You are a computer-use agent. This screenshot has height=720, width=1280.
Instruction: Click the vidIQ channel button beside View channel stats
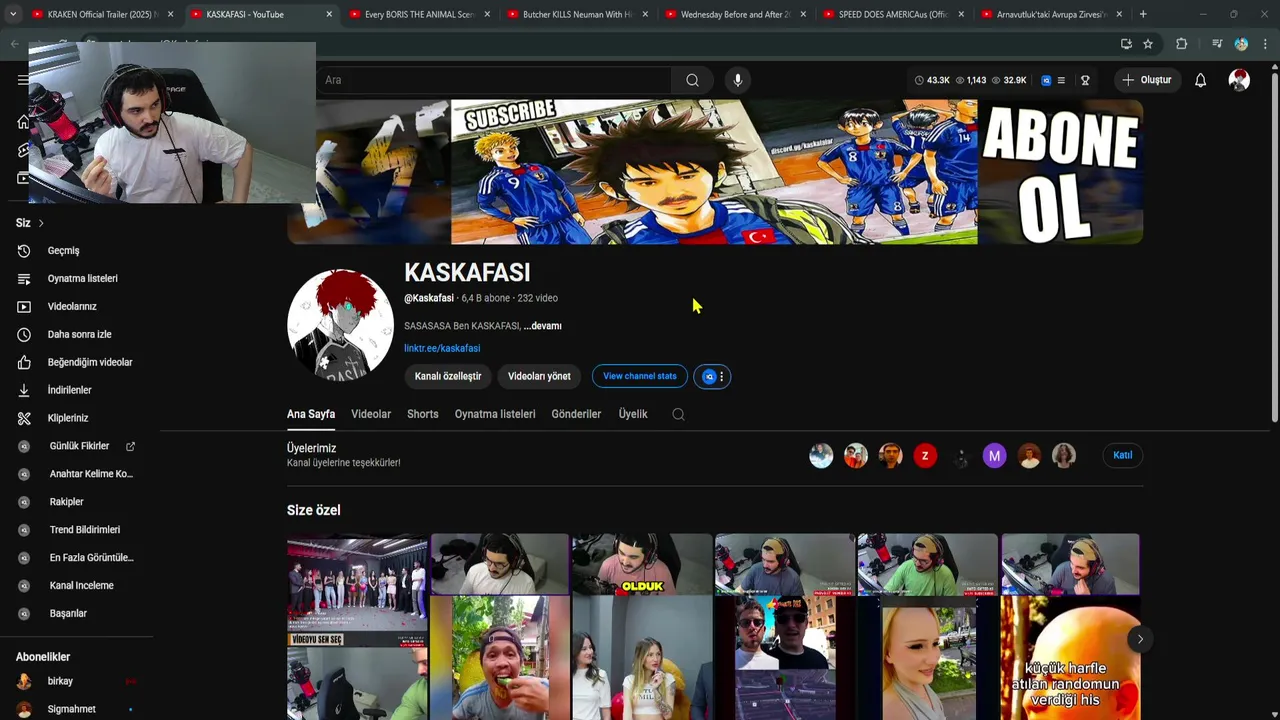point(713,376)
